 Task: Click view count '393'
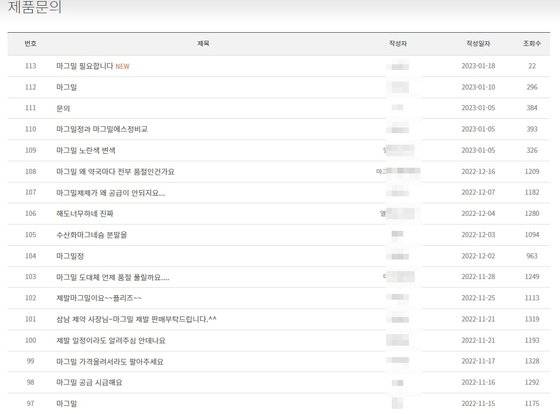[x=532, y=129]
